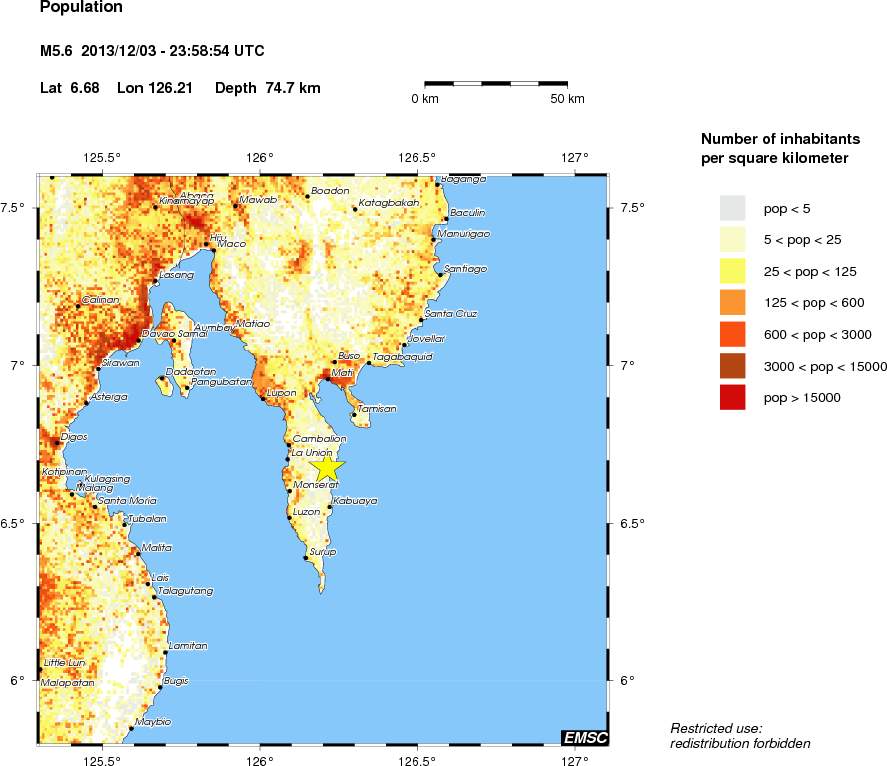Click the 'Tamisan' town label
The height and width of the screenshot is (766, 887).
[377, 408]
